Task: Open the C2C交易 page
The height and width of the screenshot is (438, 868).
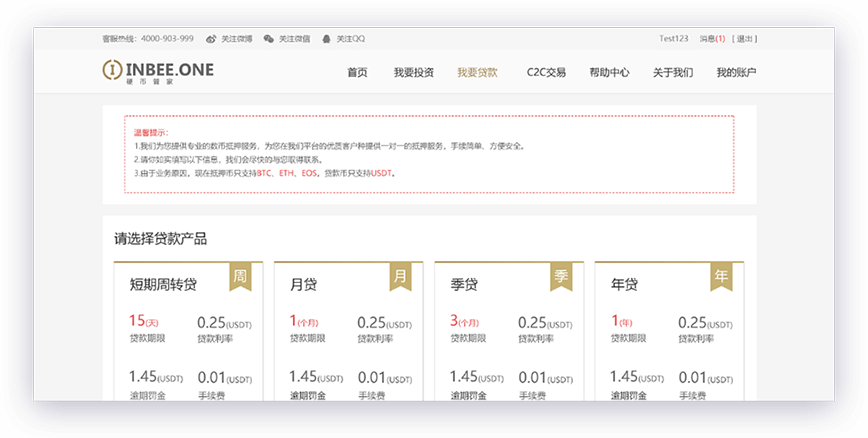Action: pos(546,73)
